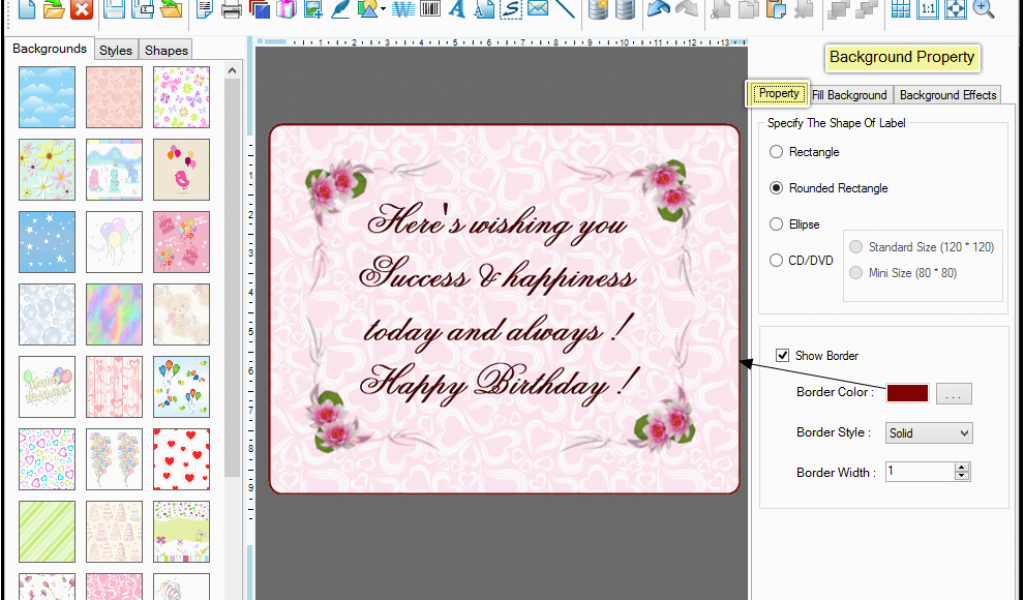Open the Styles tab

pyautogui.click(x=116, y=50)
